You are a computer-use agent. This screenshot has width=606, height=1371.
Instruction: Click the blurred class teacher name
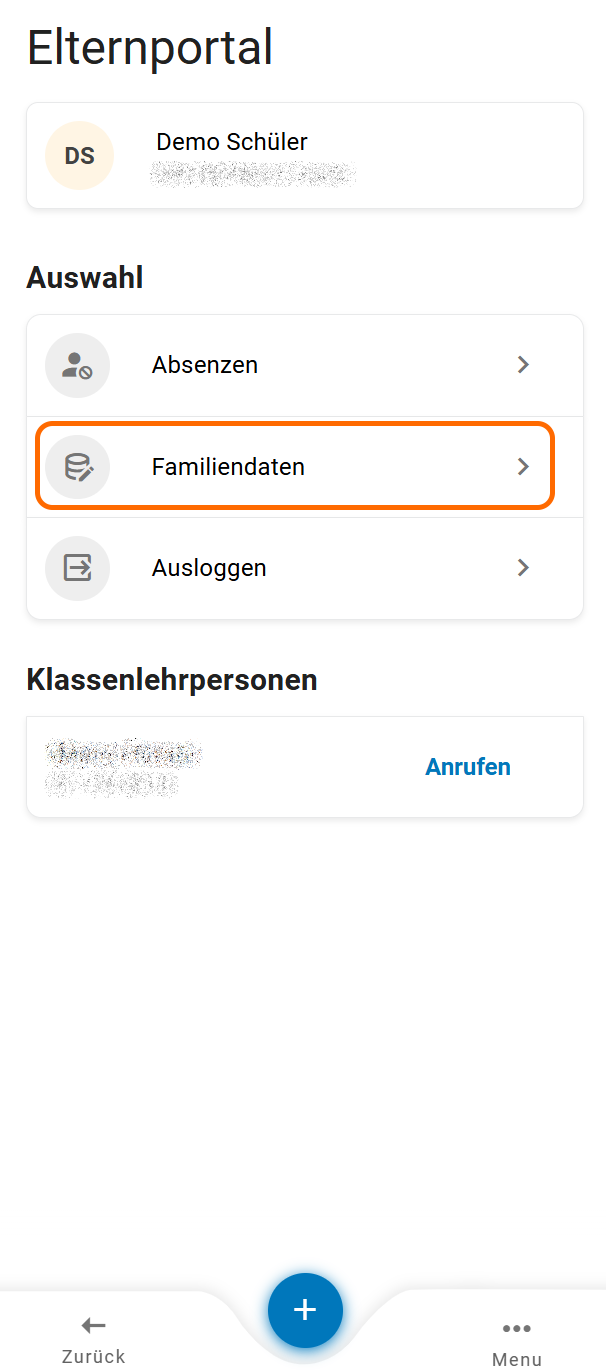(124, 754)
